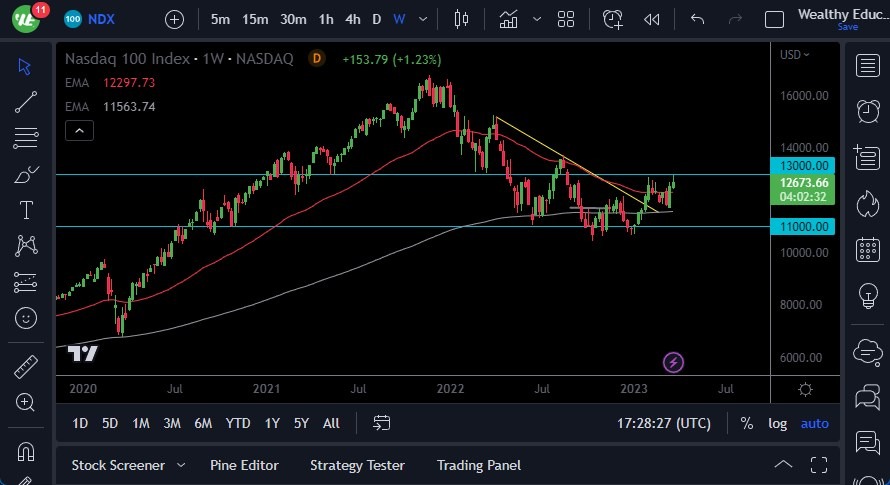The height and width of the screenshot is (485, 890).
Task: Select the measure ruler tool
Action: (x=26, y=366)
